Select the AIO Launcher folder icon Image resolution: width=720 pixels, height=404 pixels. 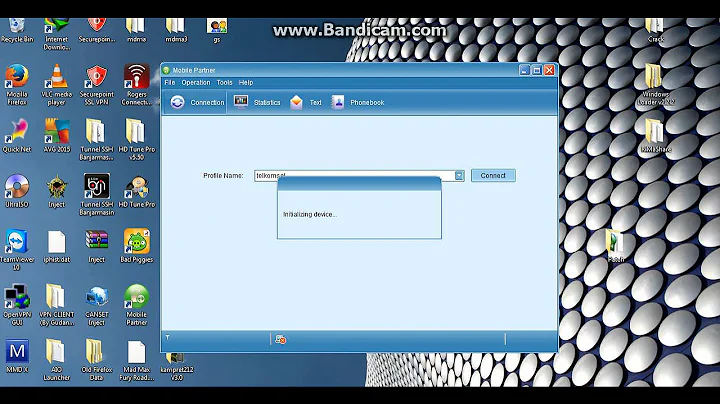[x=56, y=360]
